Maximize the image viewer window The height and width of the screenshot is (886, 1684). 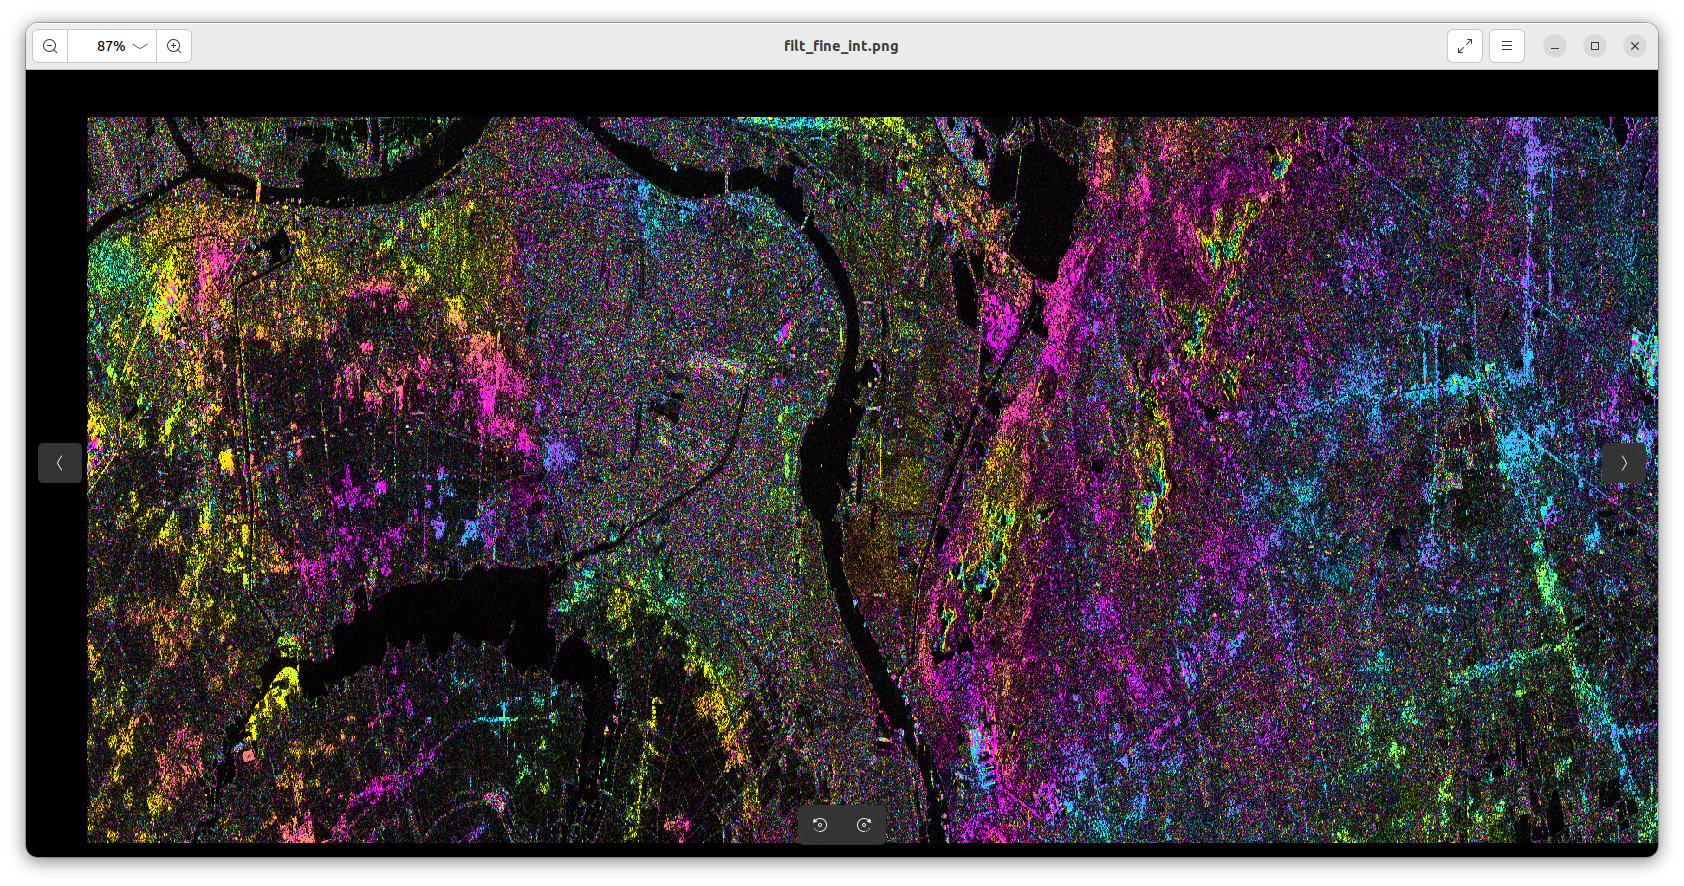click(1595, 46)
